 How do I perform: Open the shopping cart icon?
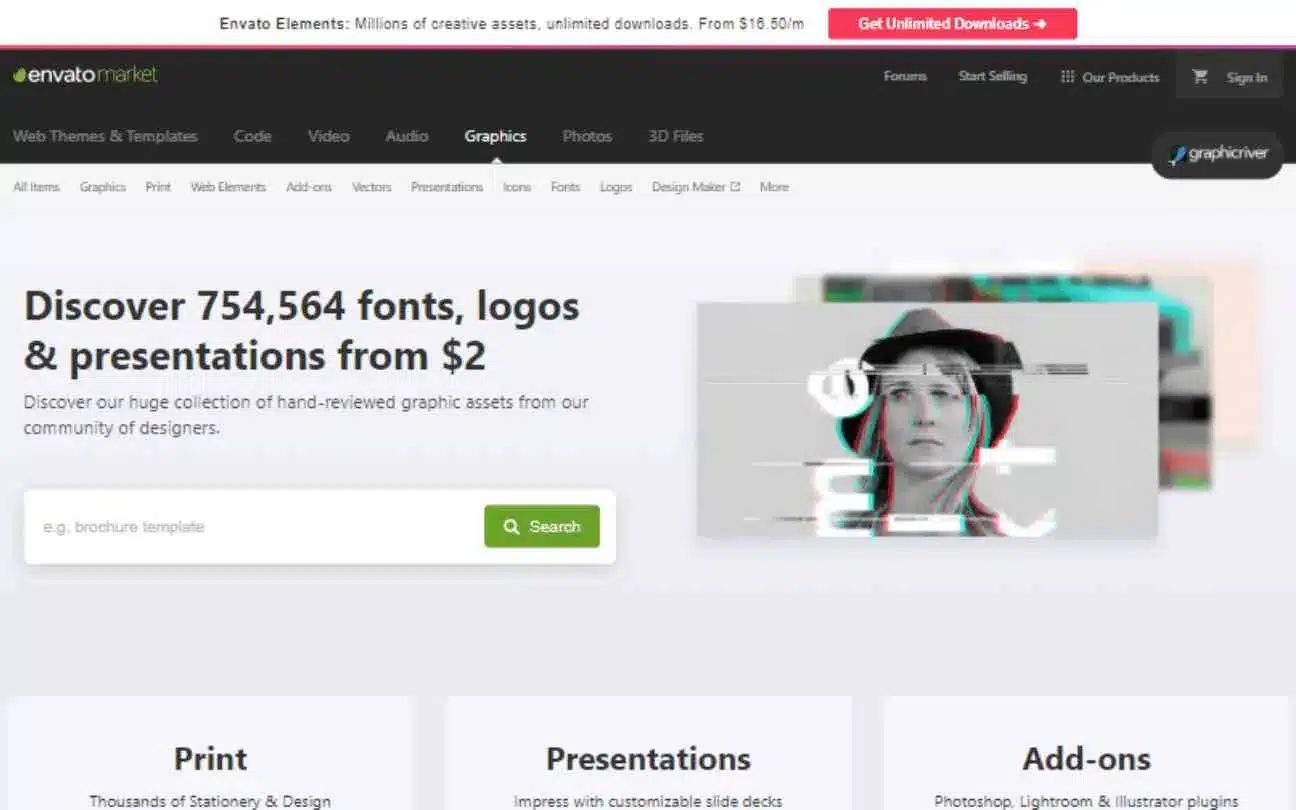click(x=1200, y=77)
